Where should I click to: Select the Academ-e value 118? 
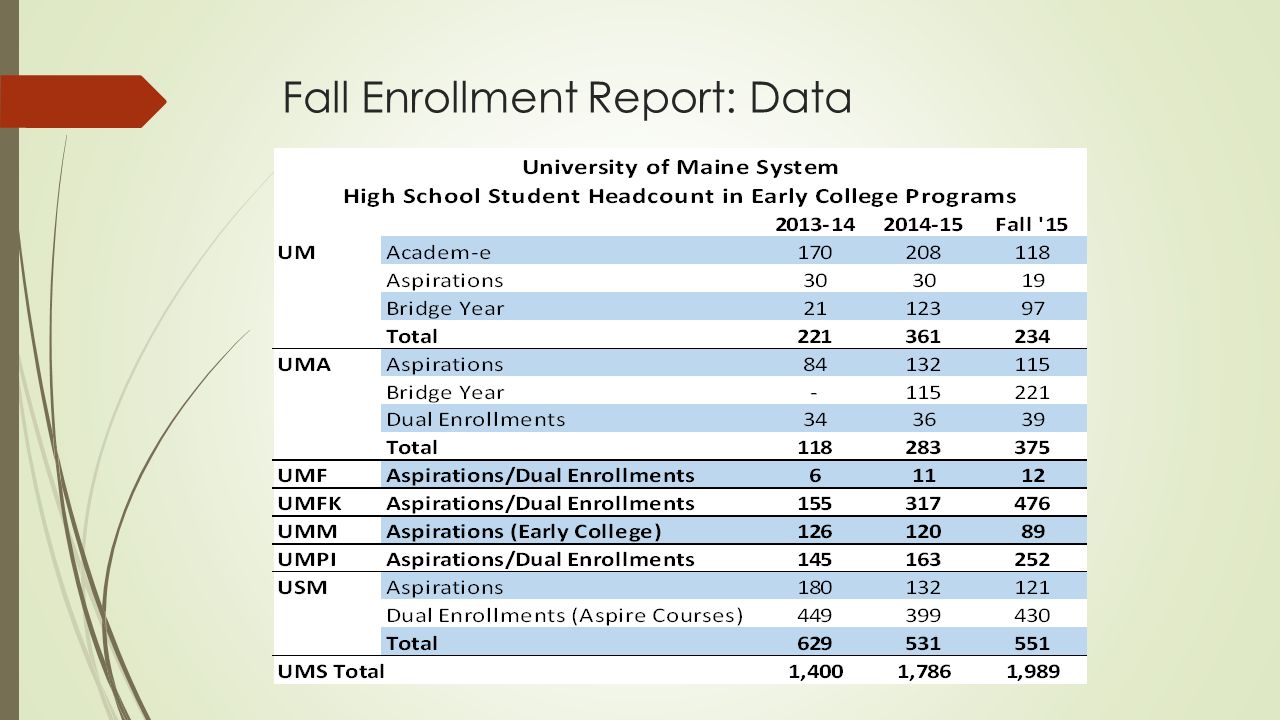(x=1030, y=252)
